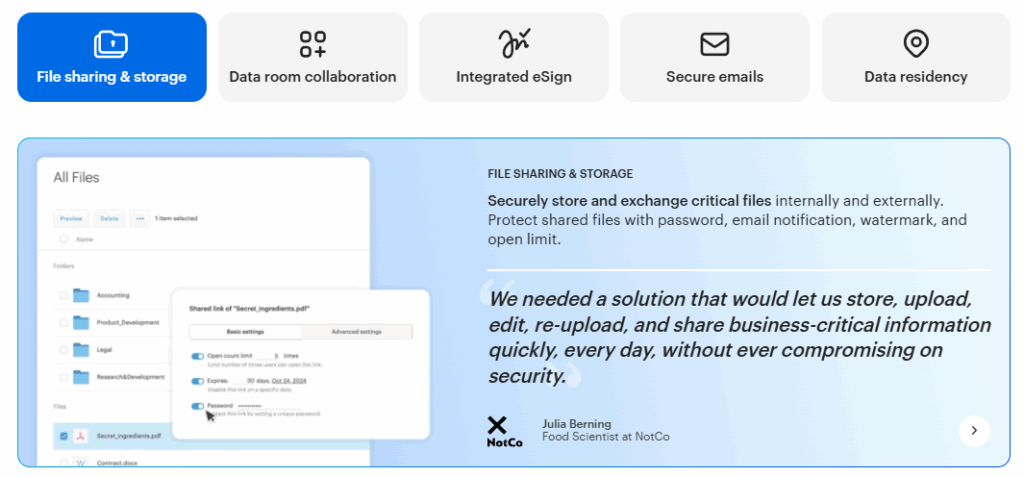Image resolution: width=1024 pixels, height=477 pixels.
Task: Click the Delete button
Action: coord(110,218)
